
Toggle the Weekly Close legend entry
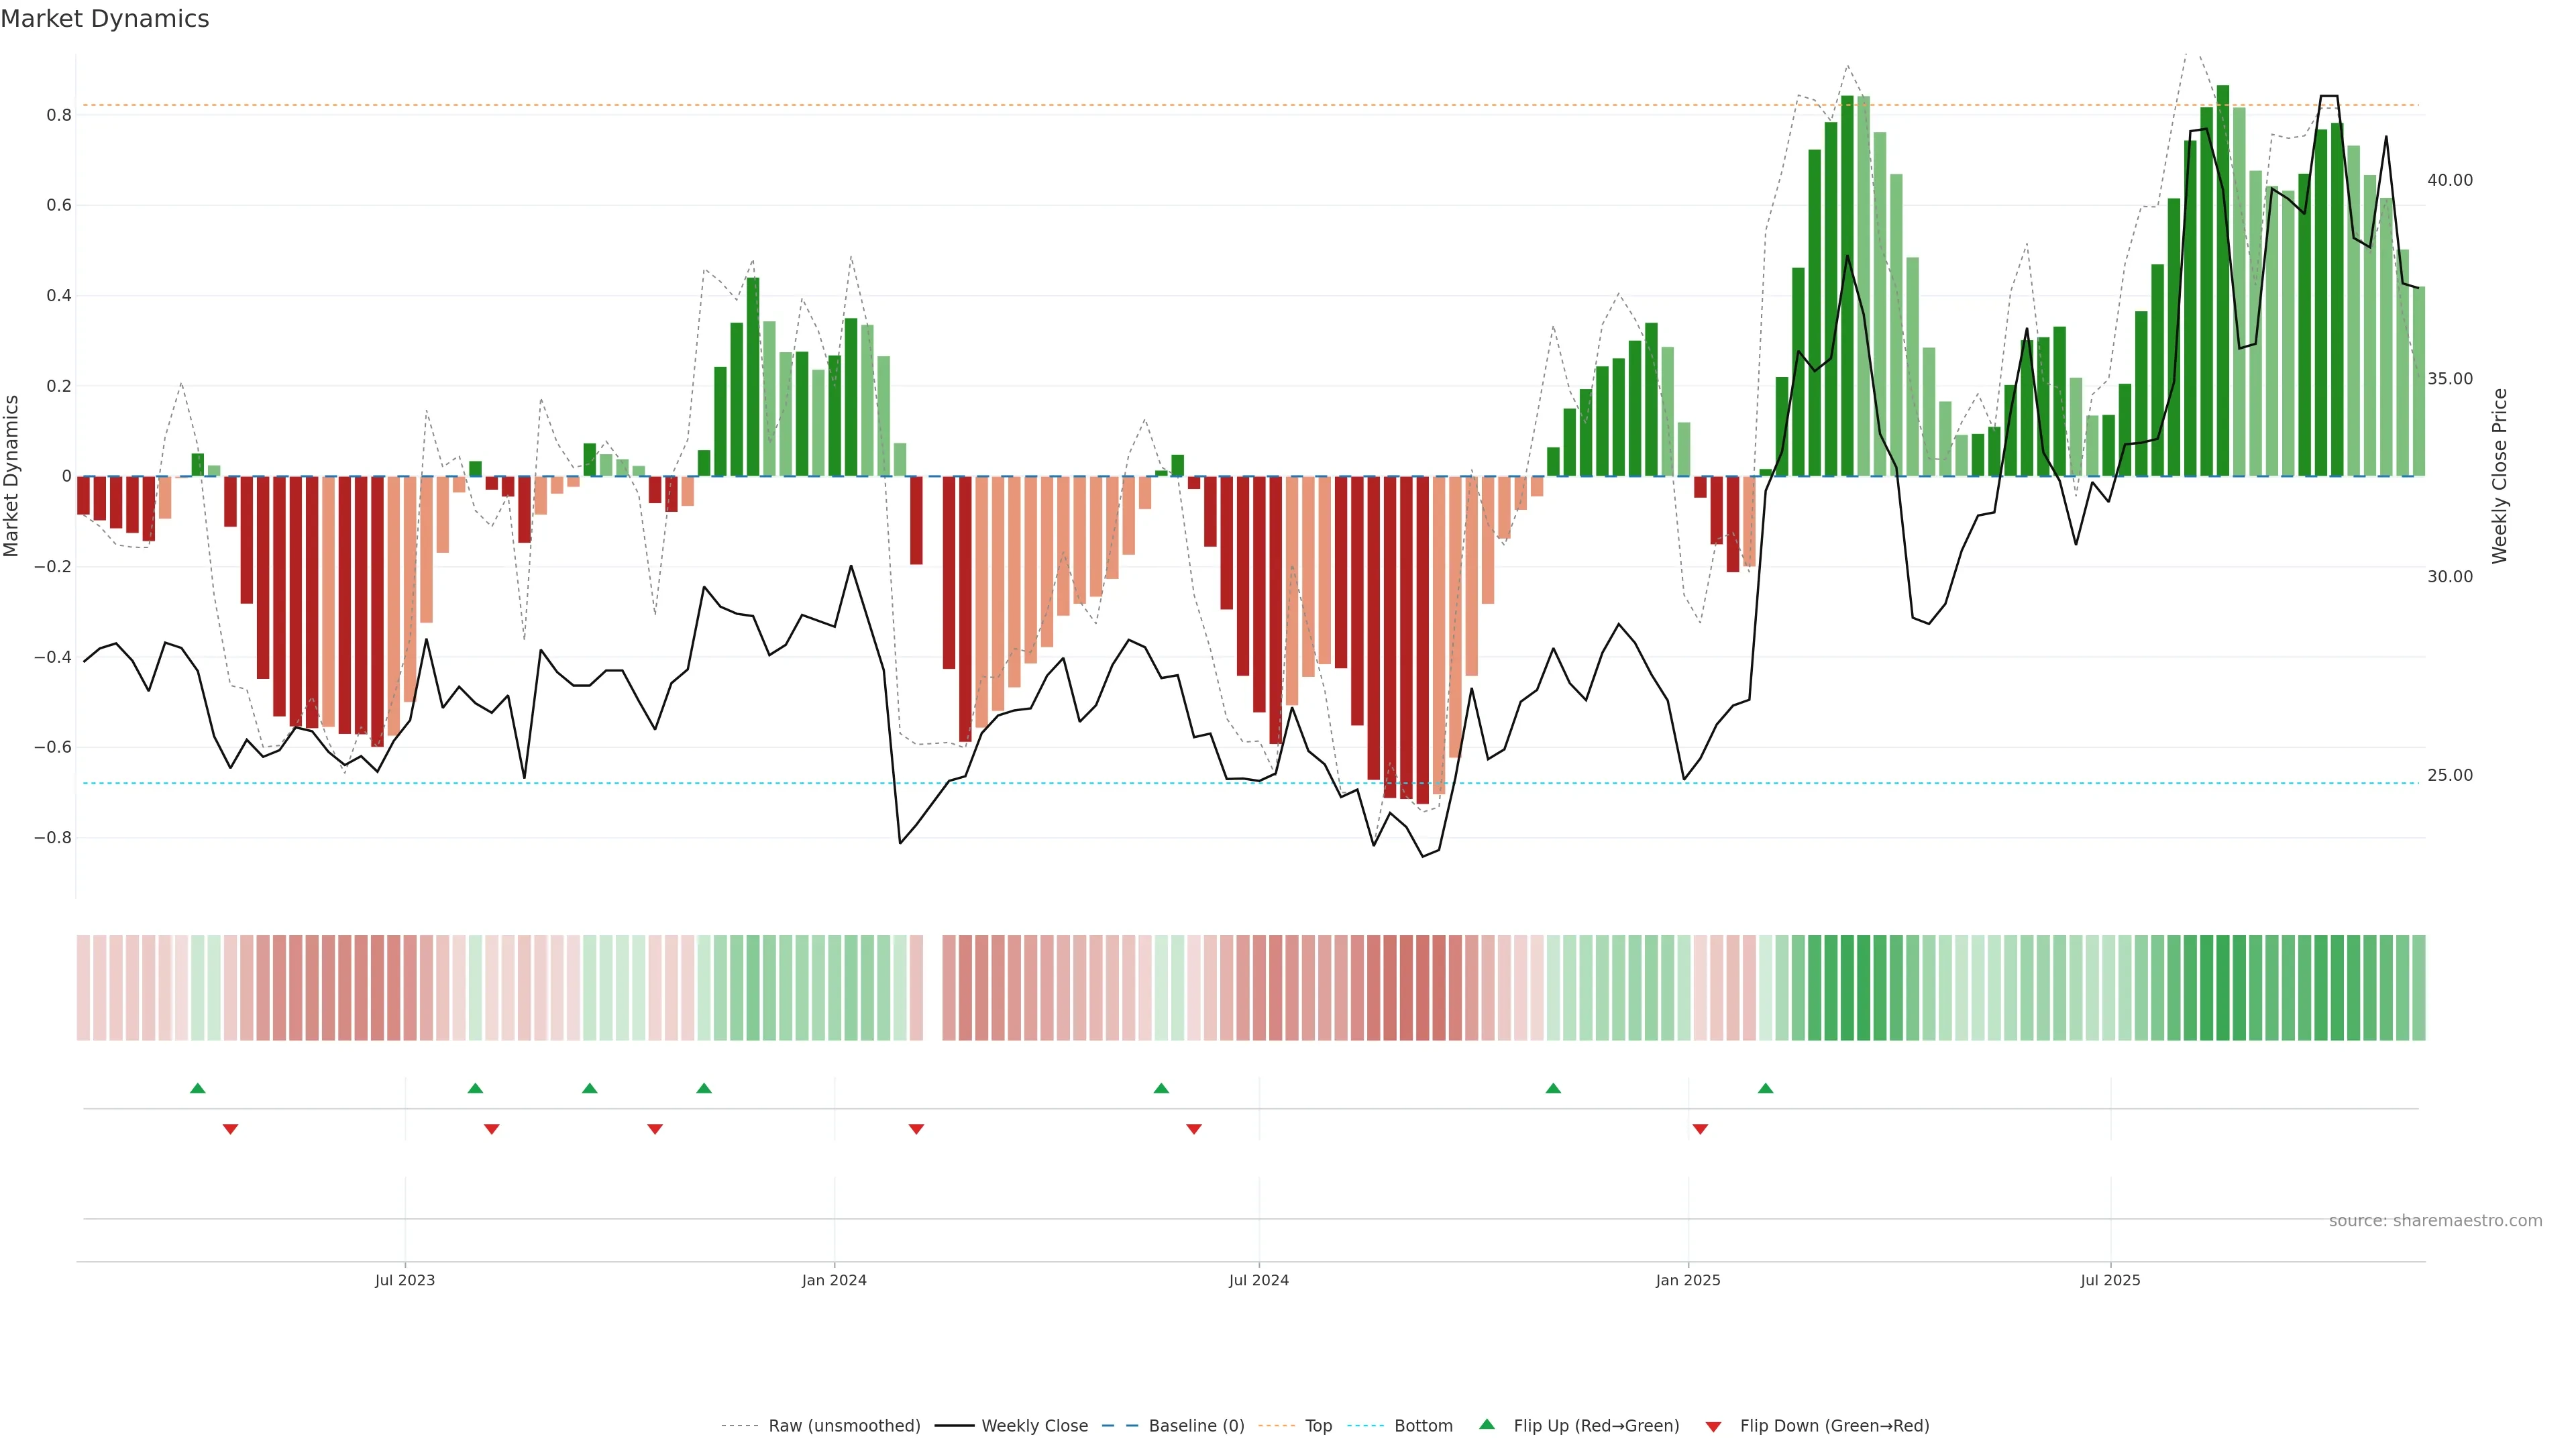[x=1034, y=1425]
